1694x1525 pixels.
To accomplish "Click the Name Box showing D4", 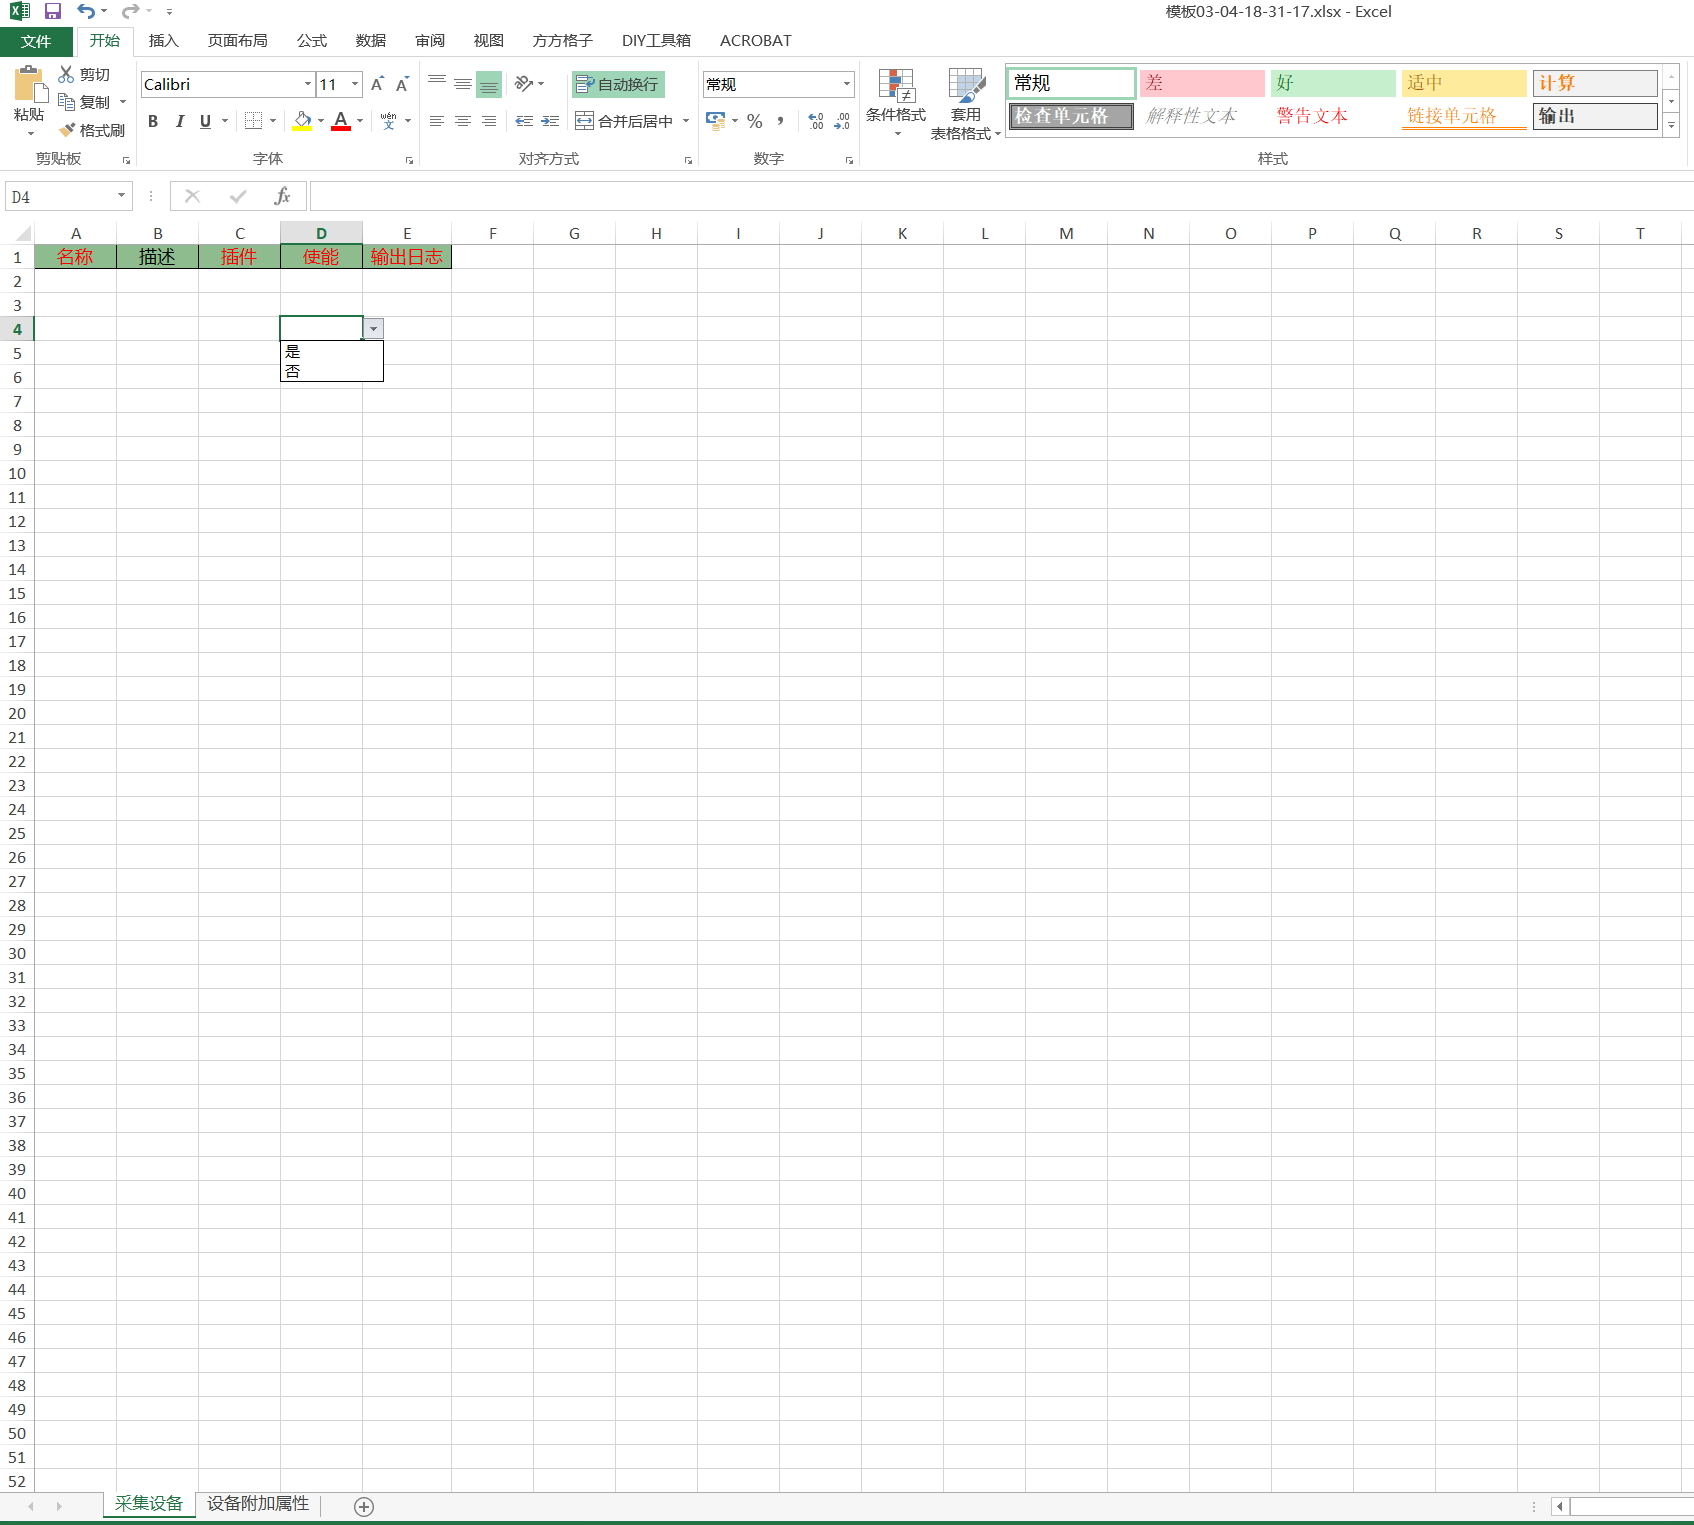I will click(60, 197).
